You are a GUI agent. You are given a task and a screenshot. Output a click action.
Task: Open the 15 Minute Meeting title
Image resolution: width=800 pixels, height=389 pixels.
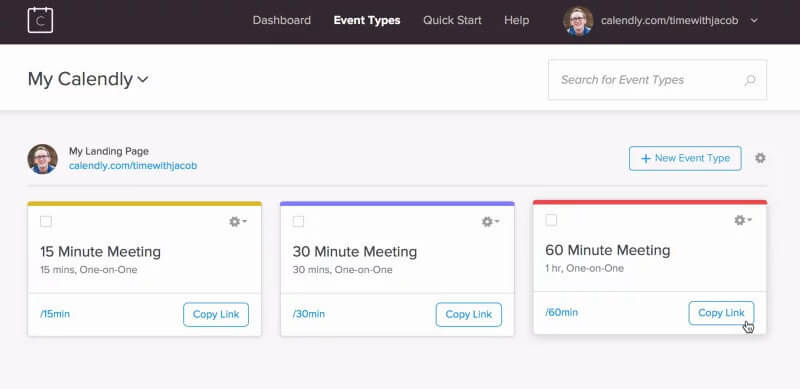(x=101, y=252)
